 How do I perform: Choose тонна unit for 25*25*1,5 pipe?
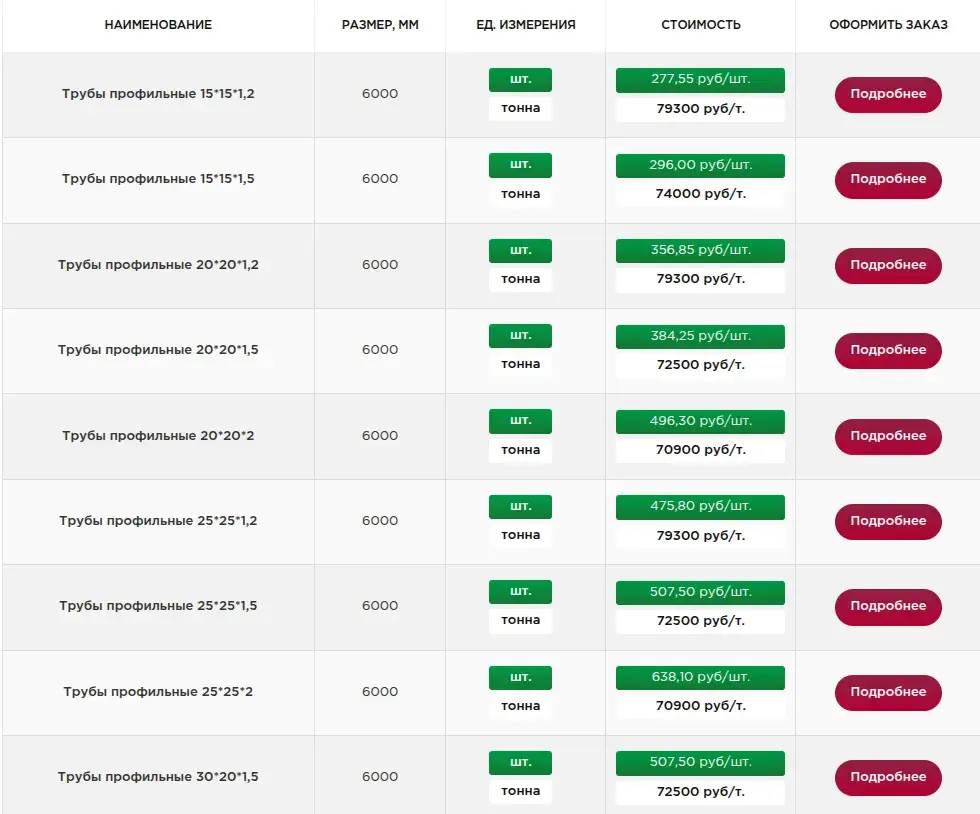coord(520,620)
